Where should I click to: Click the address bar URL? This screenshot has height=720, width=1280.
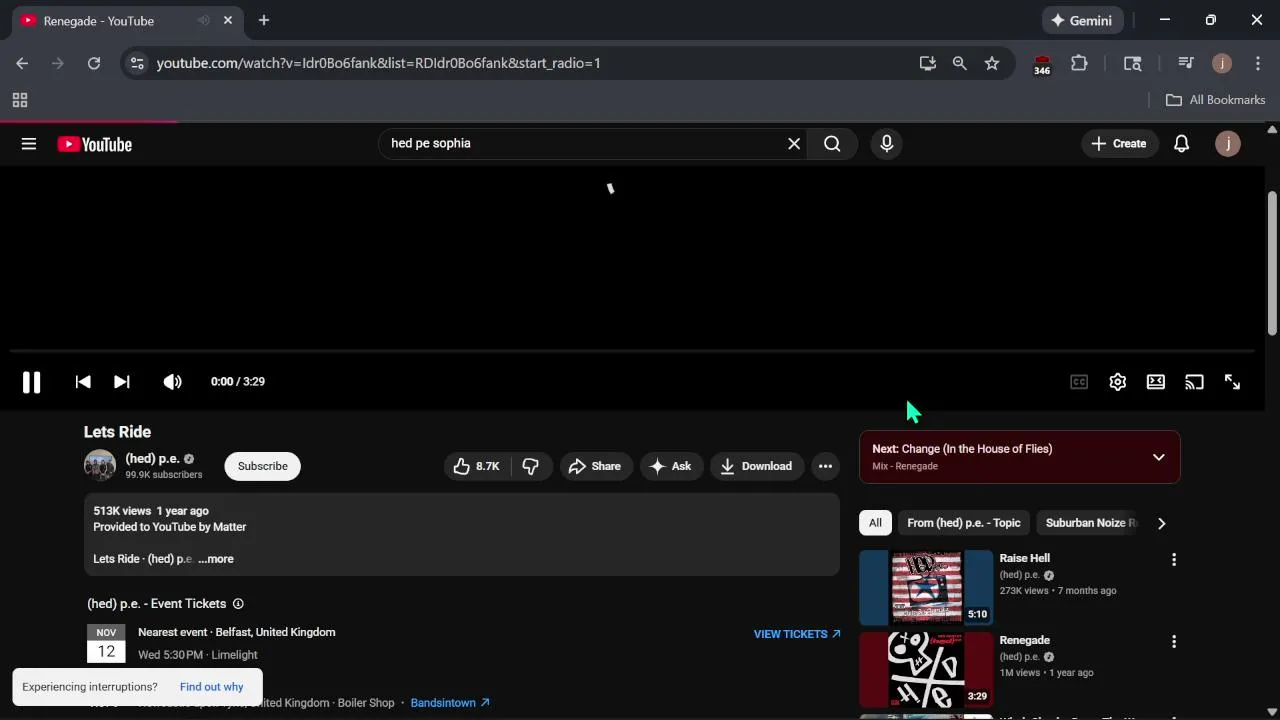[379, 63]
